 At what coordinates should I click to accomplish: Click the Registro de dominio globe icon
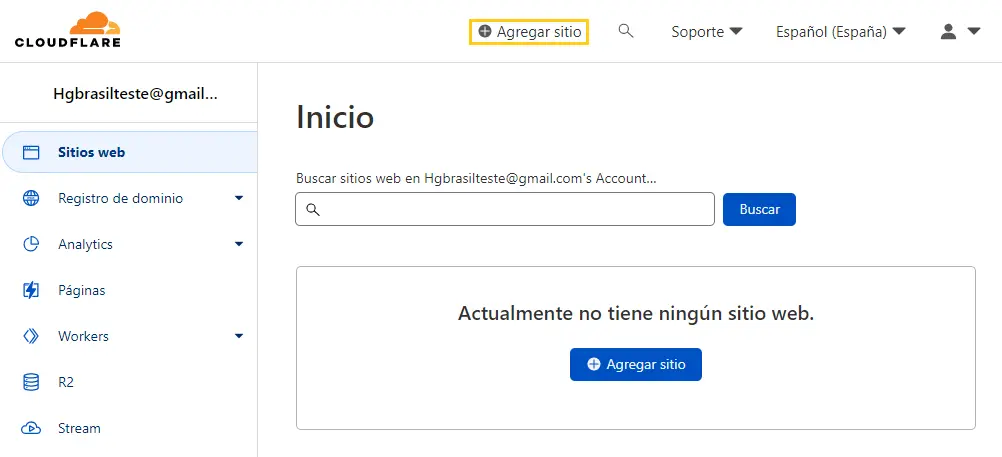[x=31, y=199]
